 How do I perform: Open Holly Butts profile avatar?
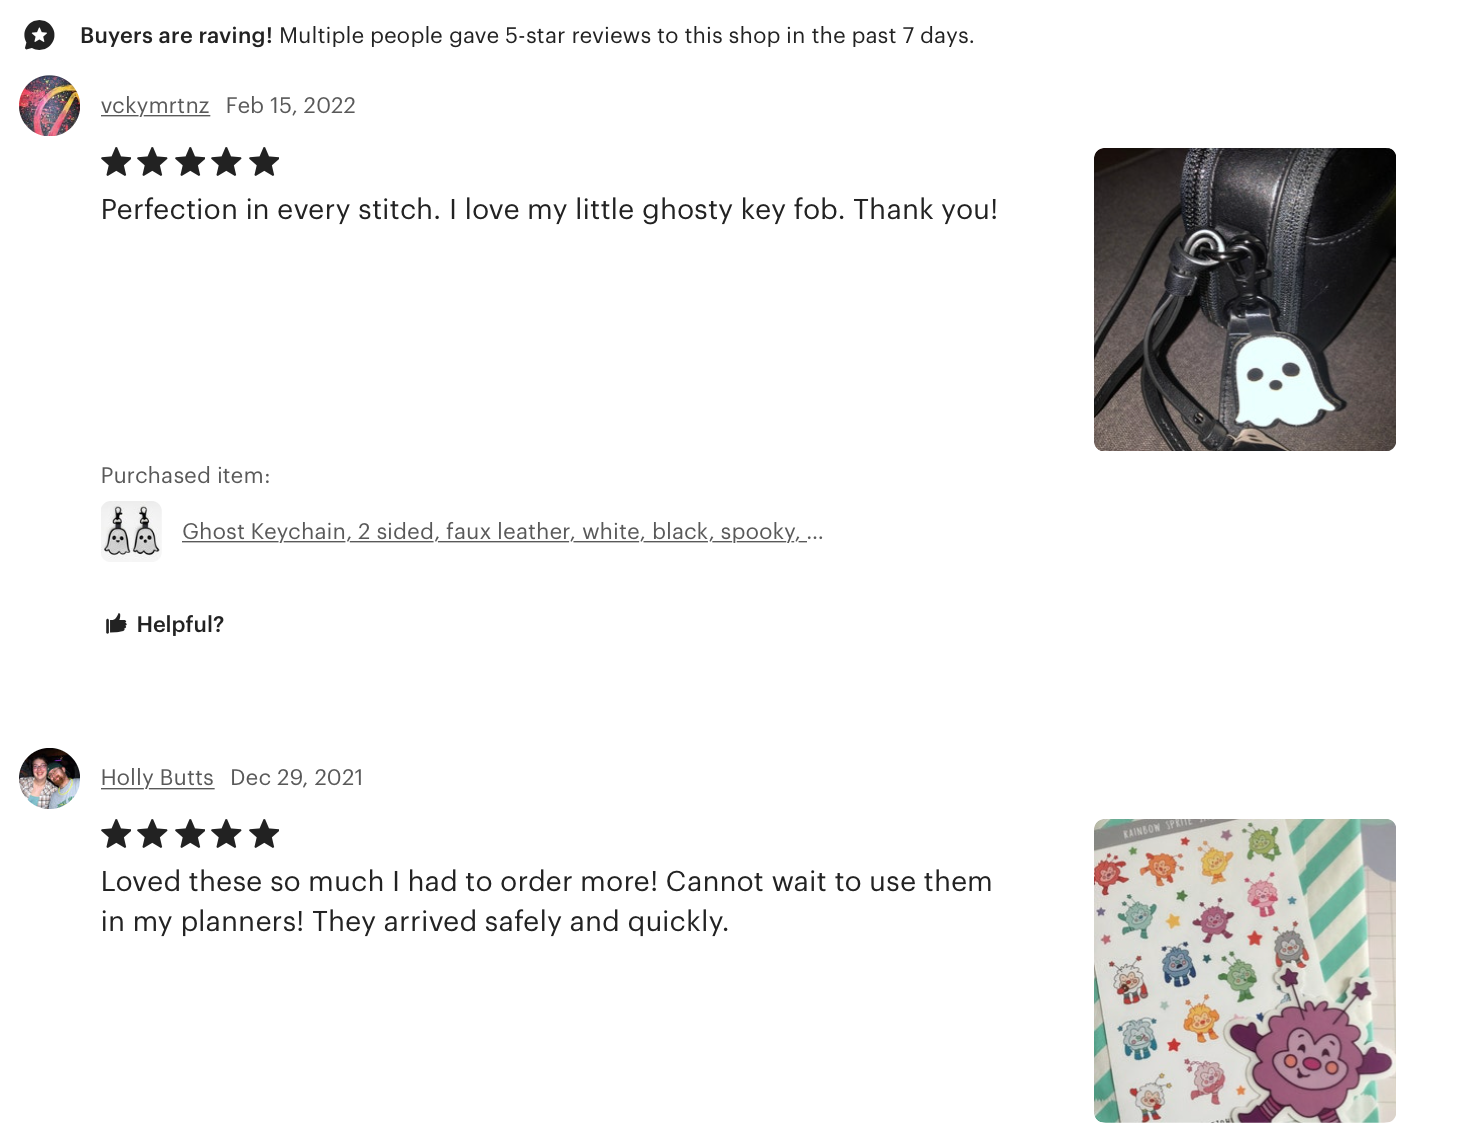point(49,778)
